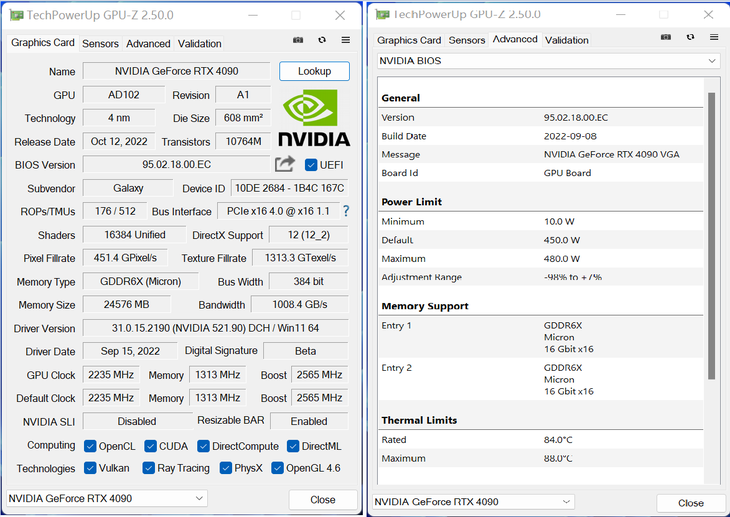Toggle the Vulkan checkbox

(90, 468)
